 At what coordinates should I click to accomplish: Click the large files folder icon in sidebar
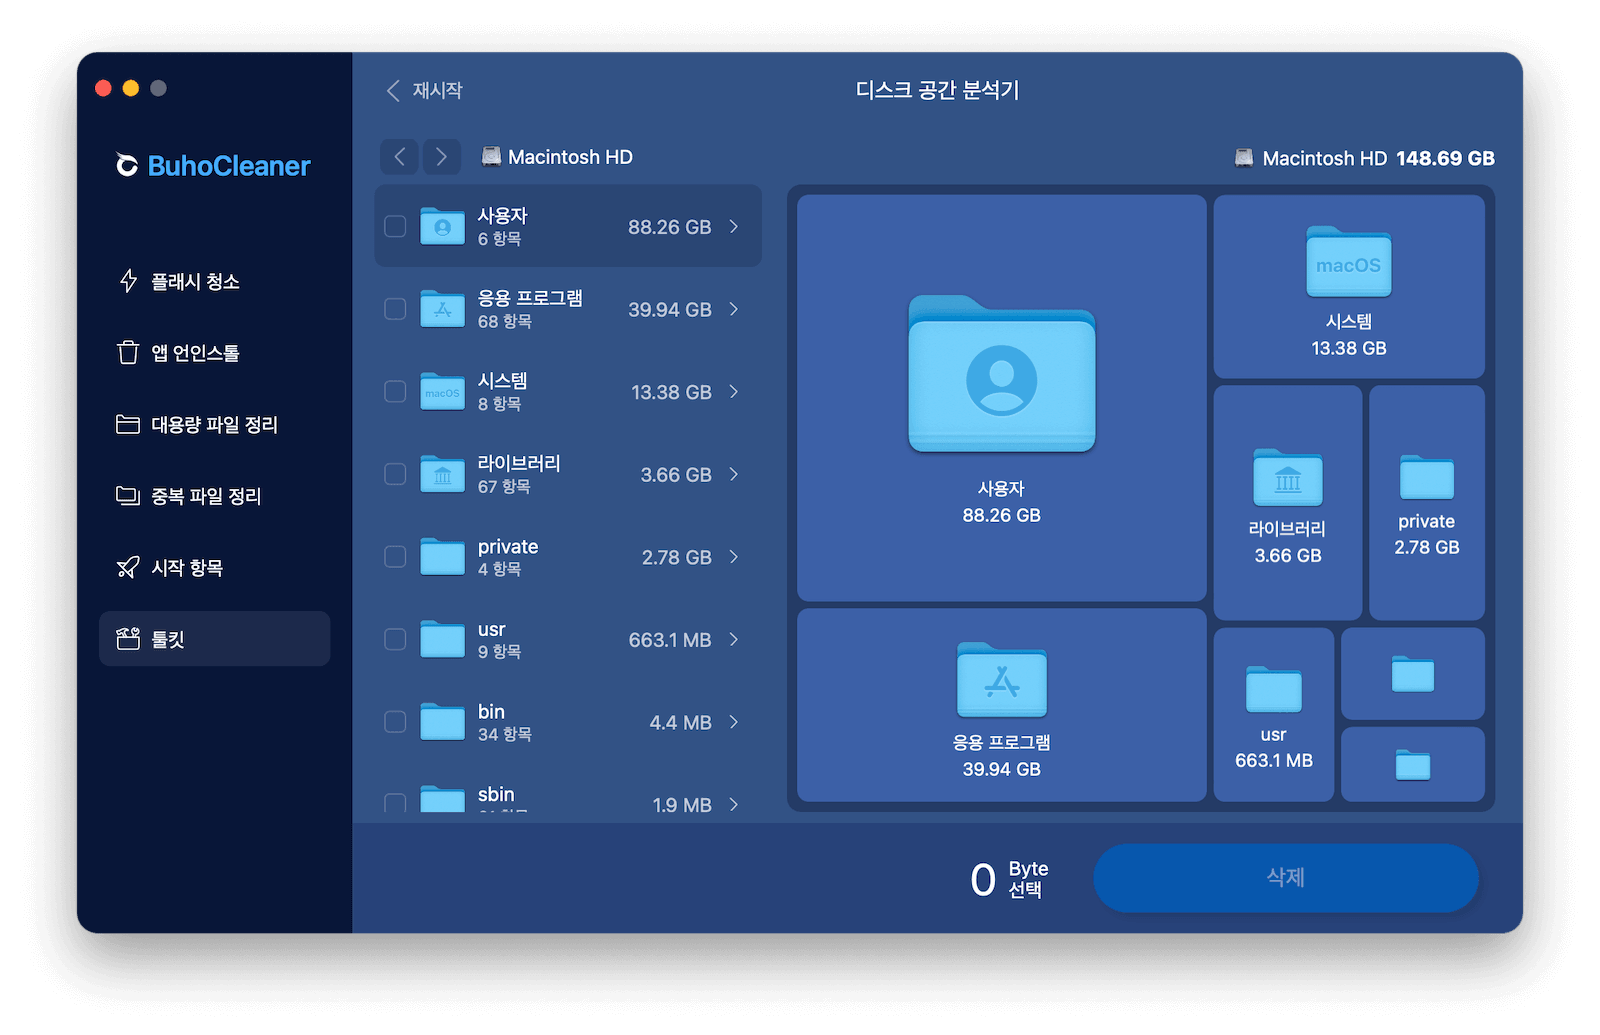[128, 424]
